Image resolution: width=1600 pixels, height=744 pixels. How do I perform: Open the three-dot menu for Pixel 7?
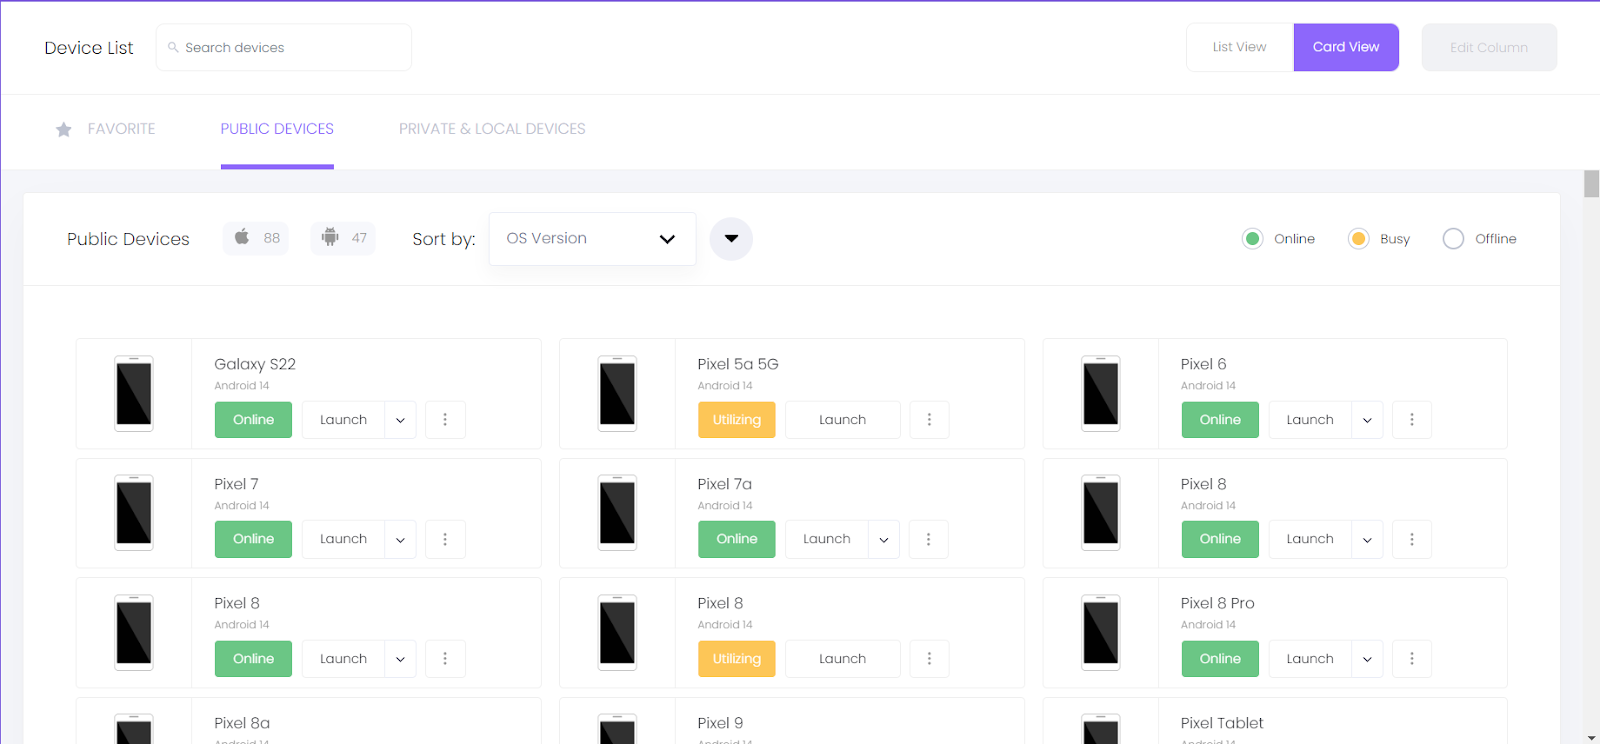(445, 539)
